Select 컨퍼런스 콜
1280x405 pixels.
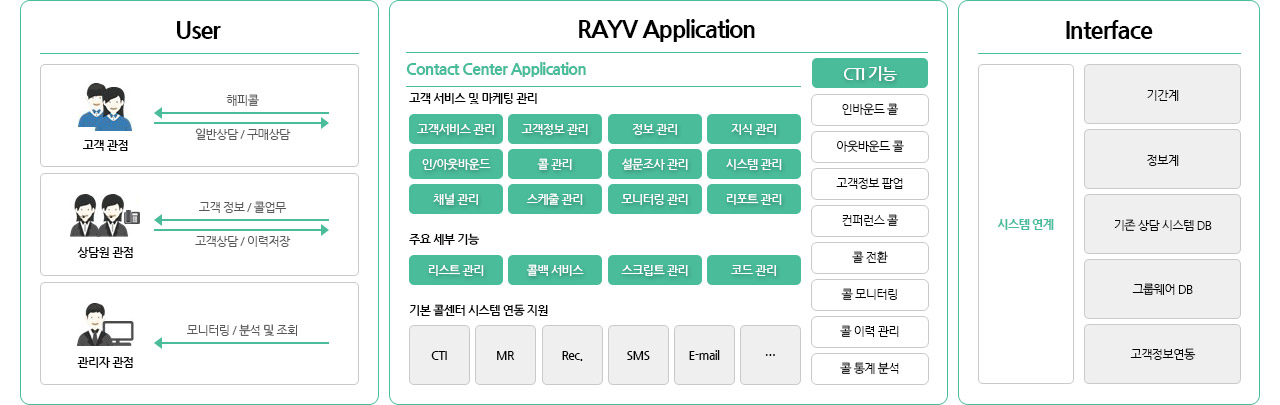pyautogui.click(x=870, y=220)
